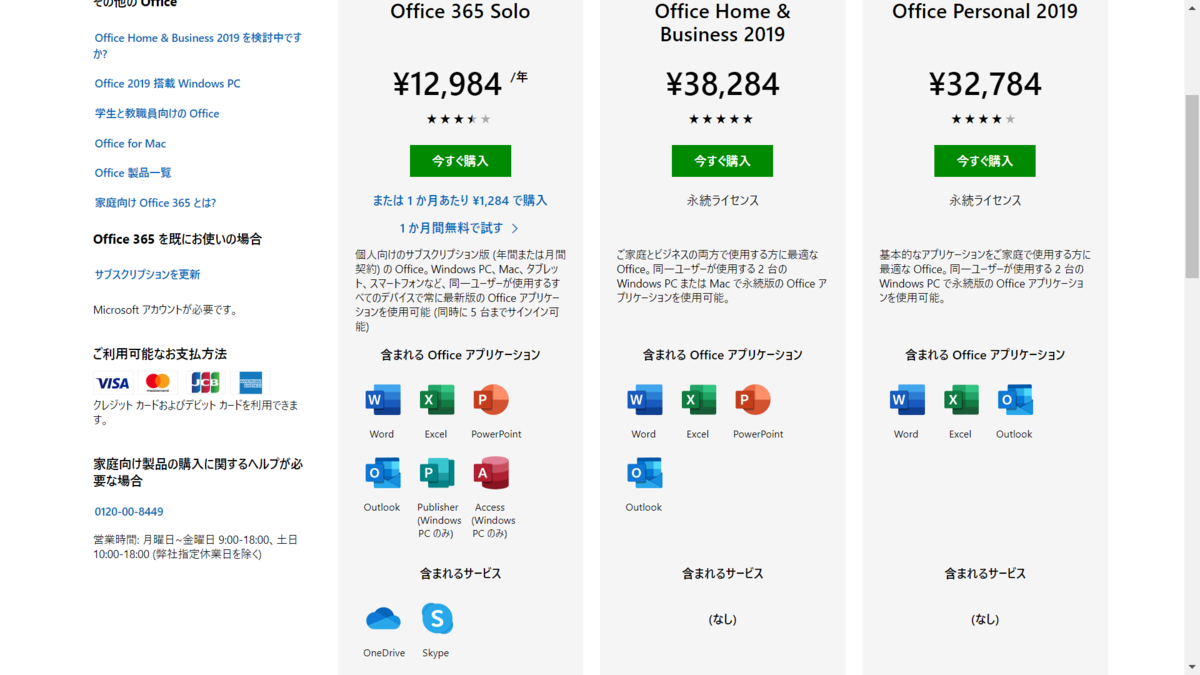Click the Office 365 を既にお使いの場合 heading
Screen dimensions: 1200x675
tap(177, 239)
